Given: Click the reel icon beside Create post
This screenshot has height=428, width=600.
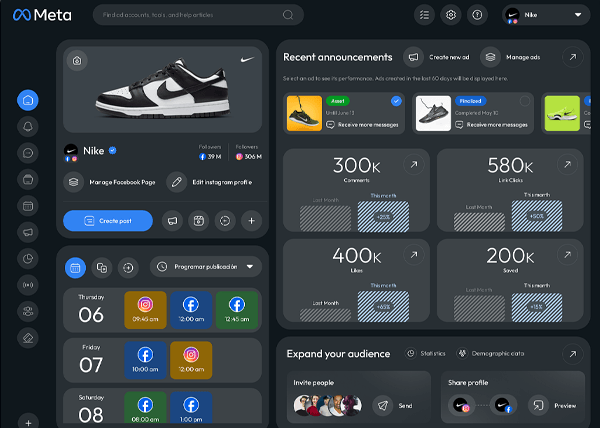Looking at the screenshot, I should coord(199,221).
